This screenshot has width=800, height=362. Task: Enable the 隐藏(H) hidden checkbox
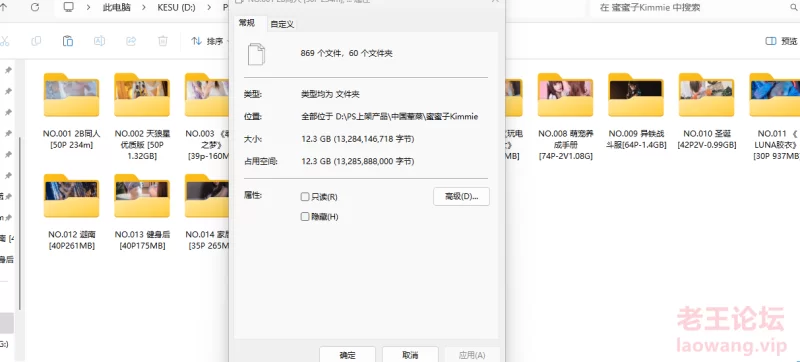click(x=319, y=217)
